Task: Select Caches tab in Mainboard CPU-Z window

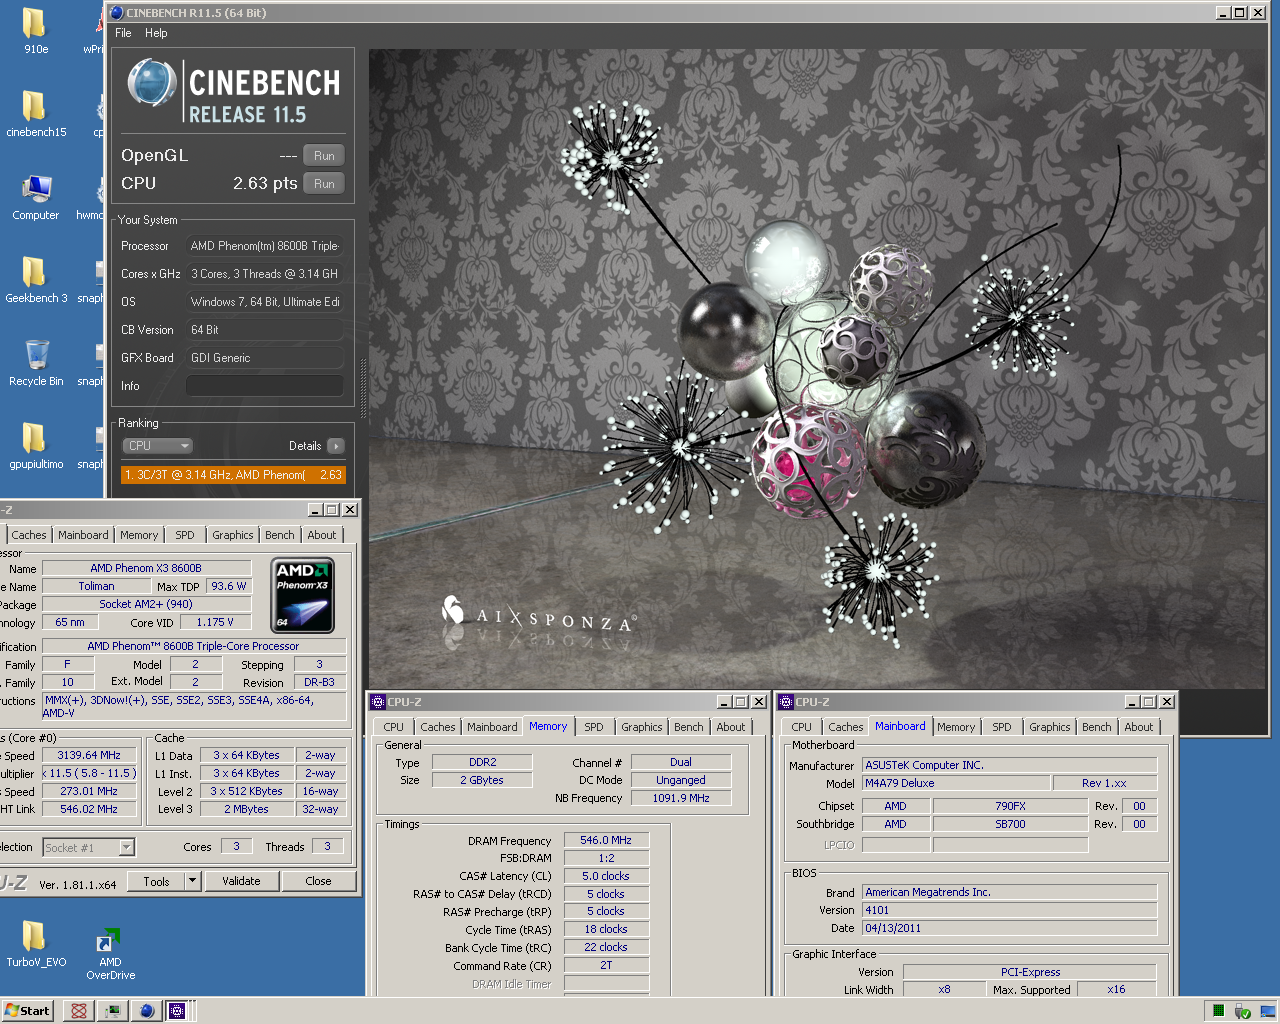Action: [x=845, y=727]
